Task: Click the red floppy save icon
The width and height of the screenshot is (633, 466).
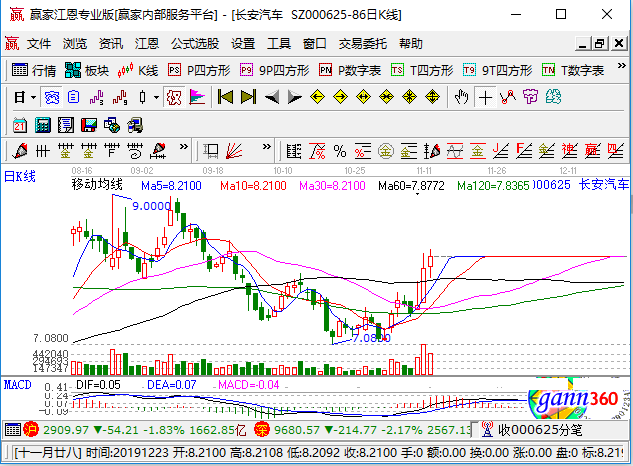Action: pos(89,126)
